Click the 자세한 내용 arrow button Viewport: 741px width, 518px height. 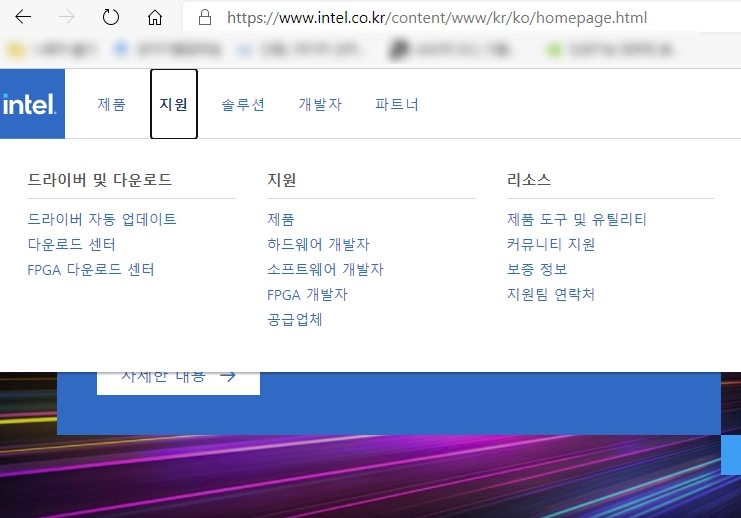178,382
